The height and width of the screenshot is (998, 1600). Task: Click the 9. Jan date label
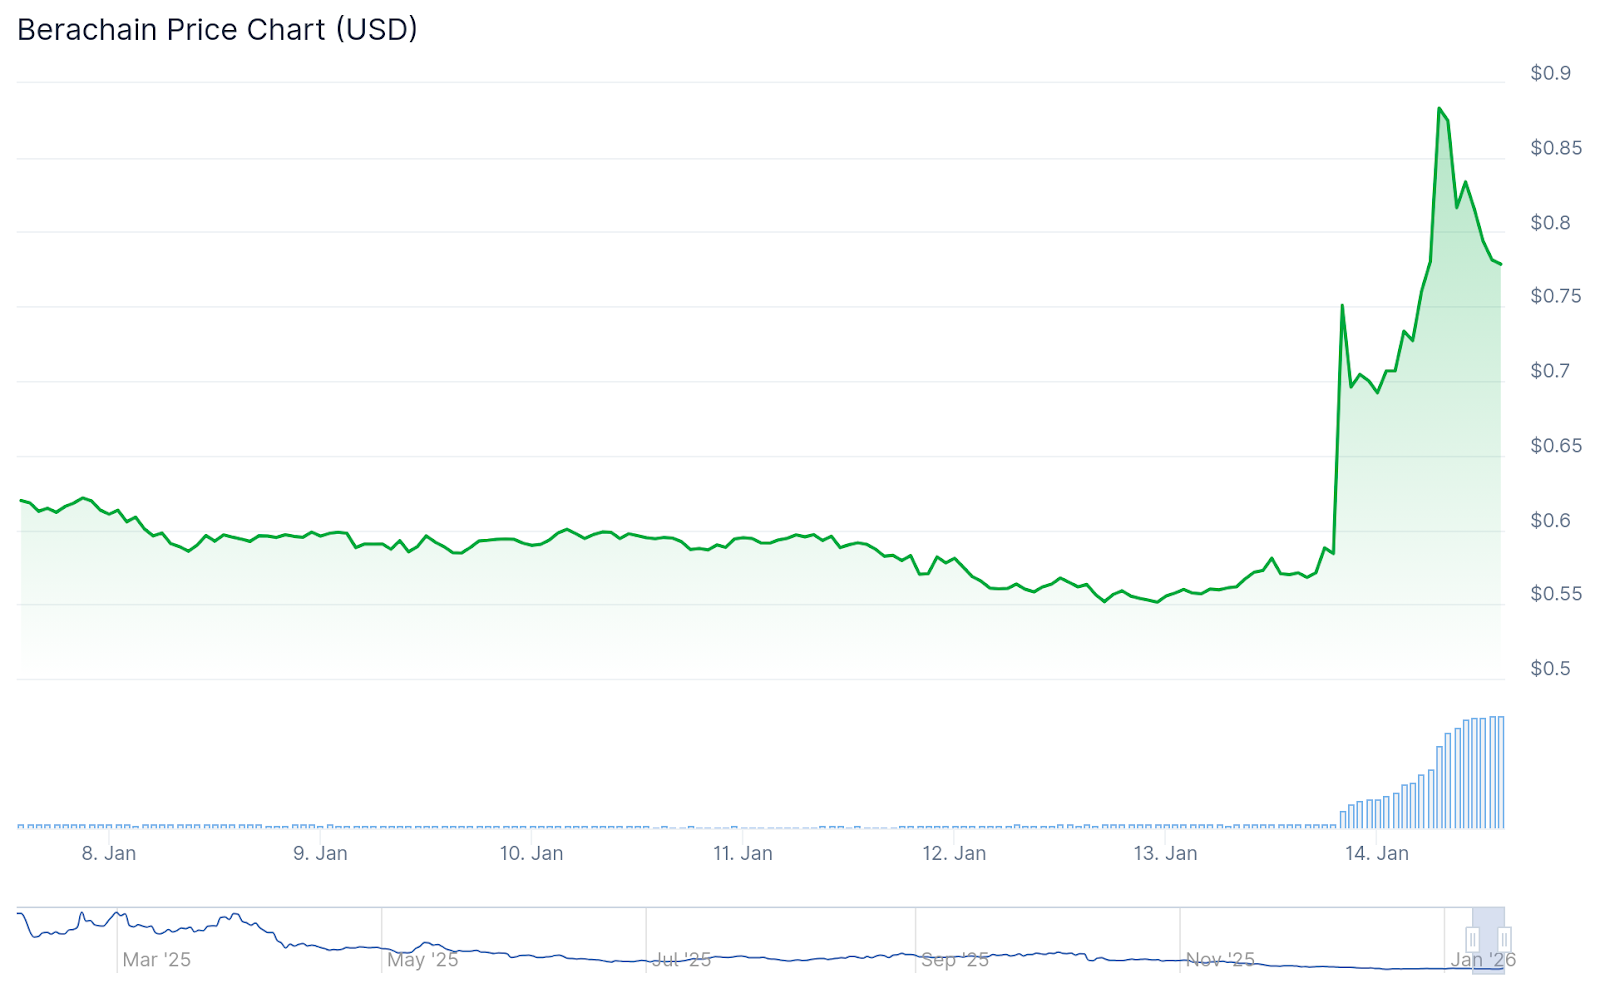tap(320, 854)
